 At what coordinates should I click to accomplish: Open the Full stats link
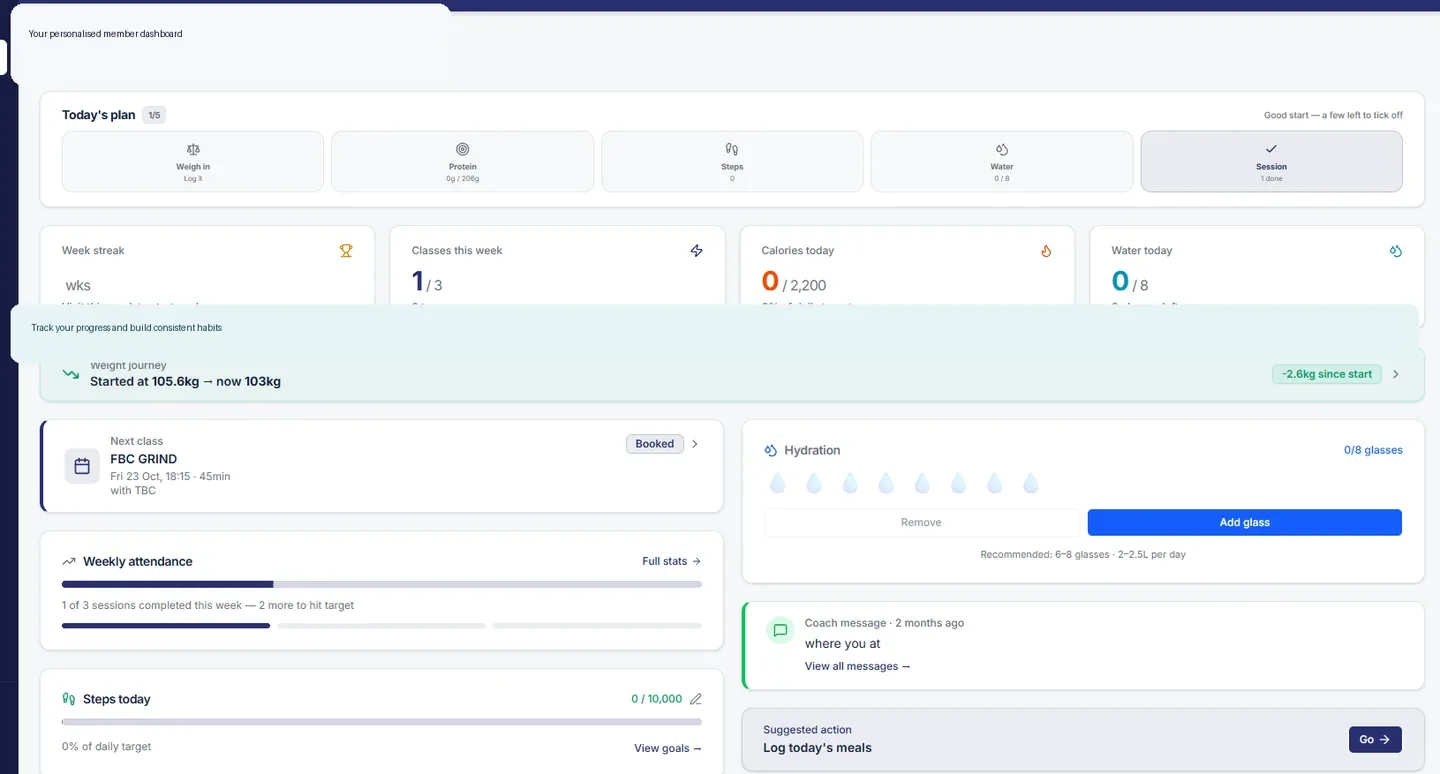672,562
